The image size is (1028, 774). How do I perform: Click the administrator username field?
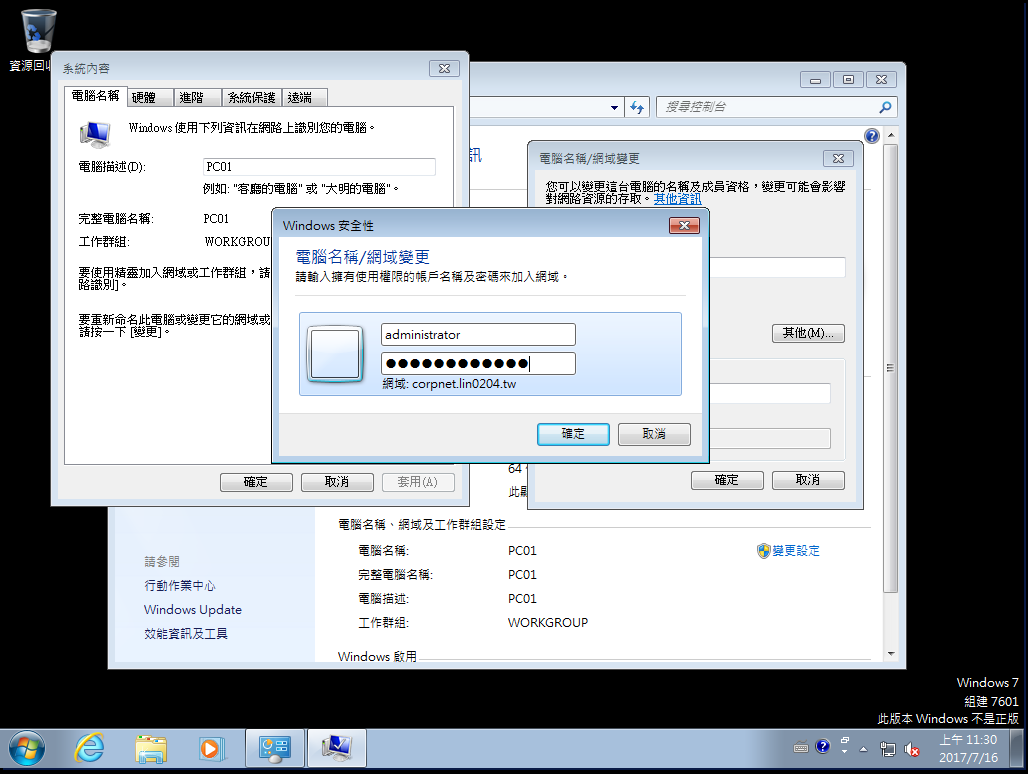(478, 334)
